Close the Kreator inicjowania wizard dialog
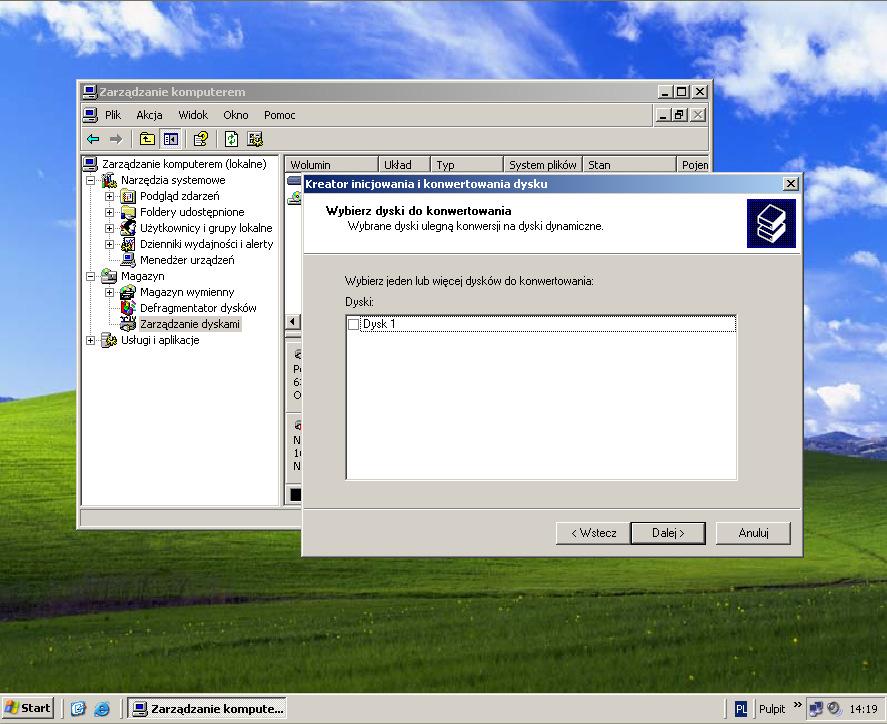Screen dimensions: 887x724 pyautogui.click(x=790, y=183)
